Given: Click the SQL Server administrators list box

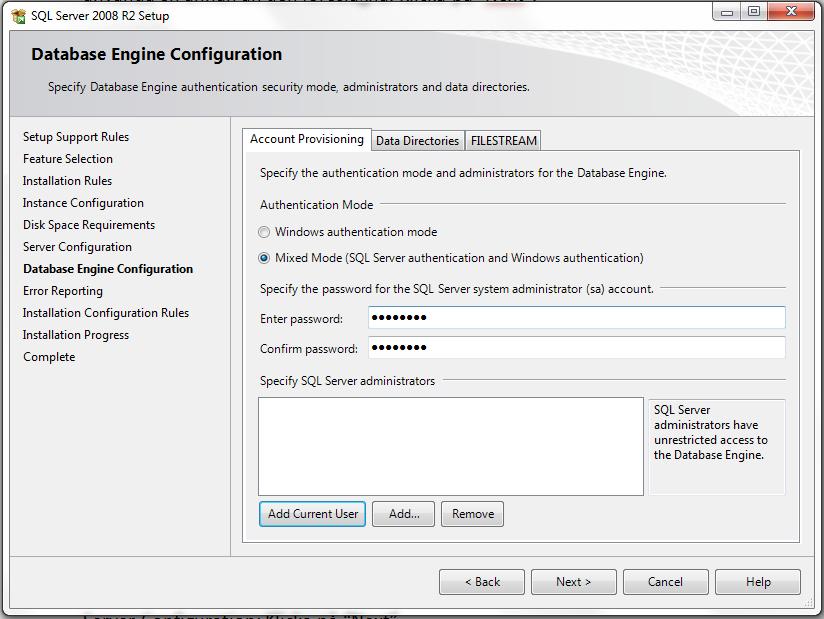Looking at the screenshot, I should (x=451, y=446).
